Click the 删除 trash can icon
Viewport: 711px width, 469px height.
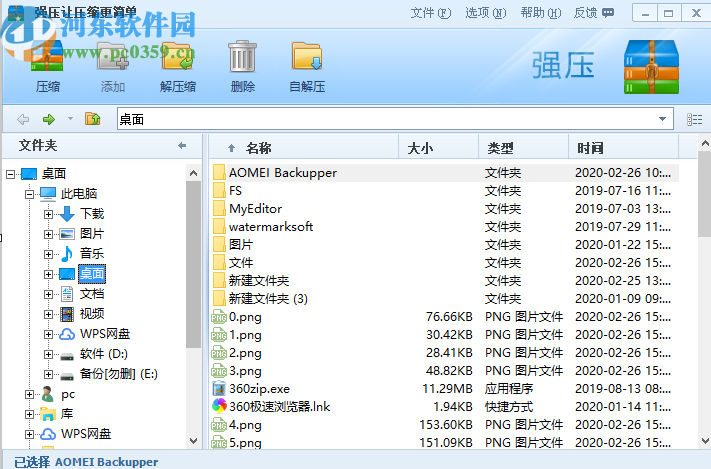tap(243, 56)
